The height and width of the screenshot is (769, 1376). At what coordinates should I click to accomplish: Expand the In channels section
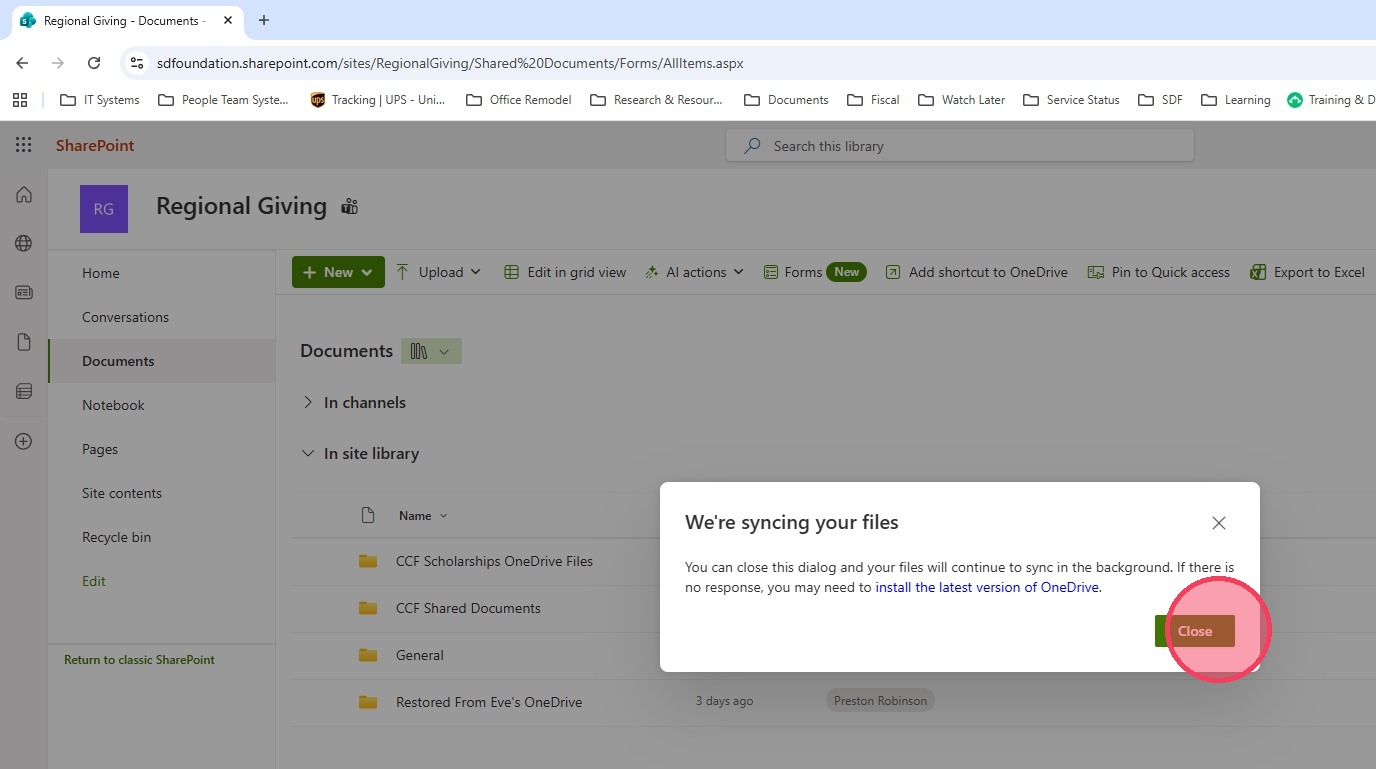pyautogui.click(x=308, y=402)
